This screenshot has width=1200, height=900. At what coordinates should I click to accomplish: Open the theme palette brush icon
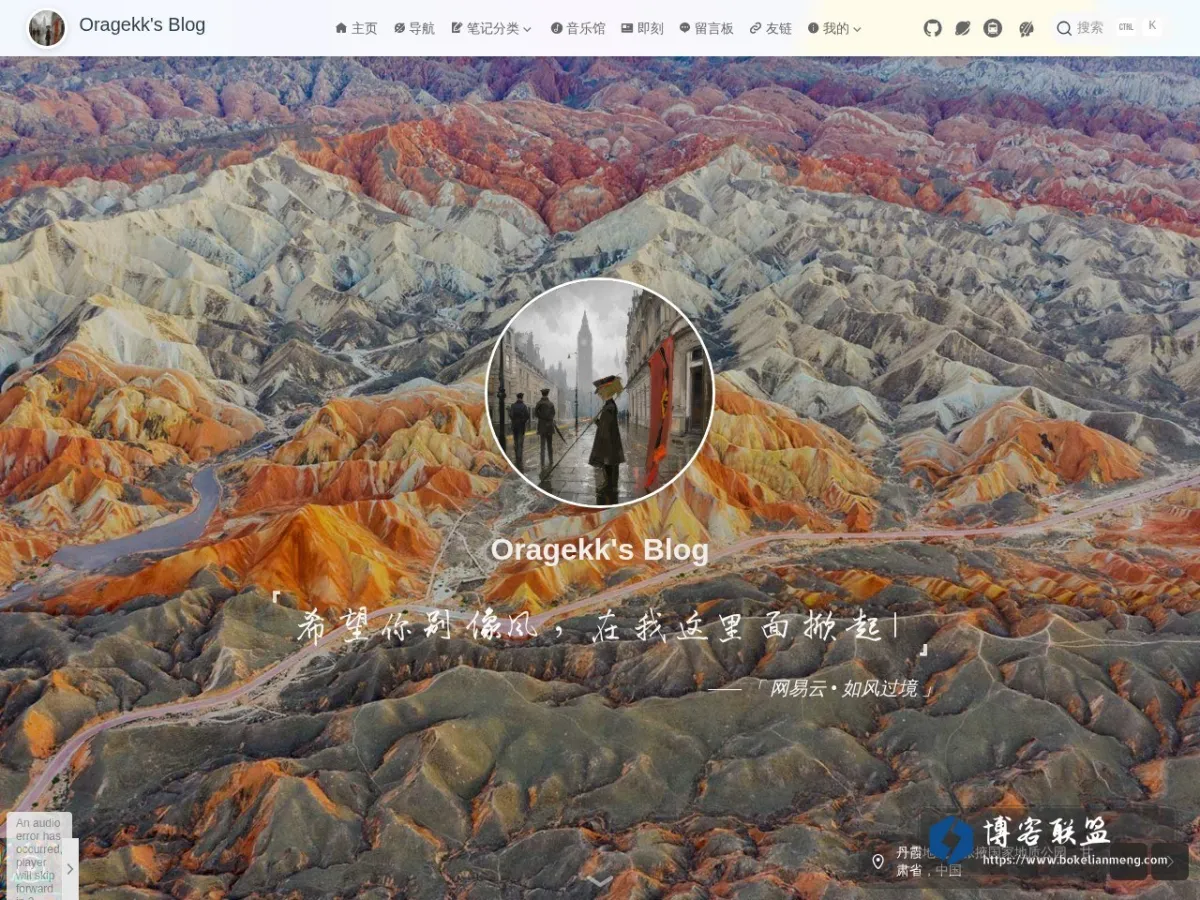(1026, 28)
